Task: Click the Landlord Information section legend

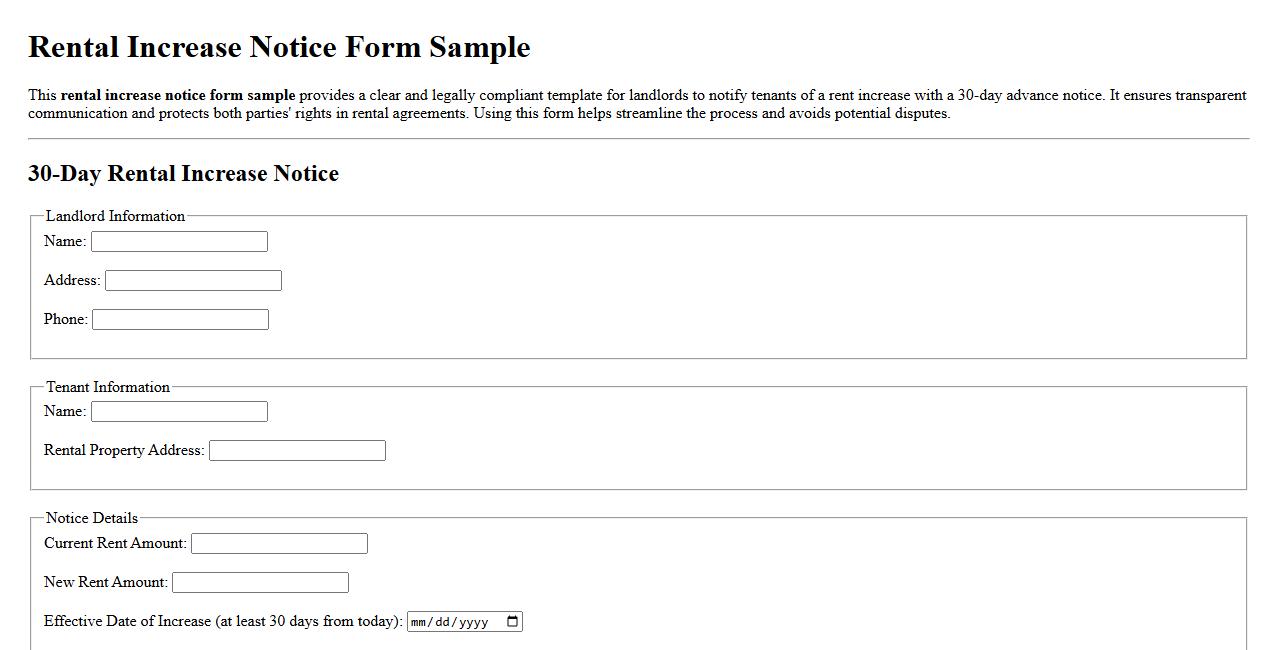Action: point(116,216)
